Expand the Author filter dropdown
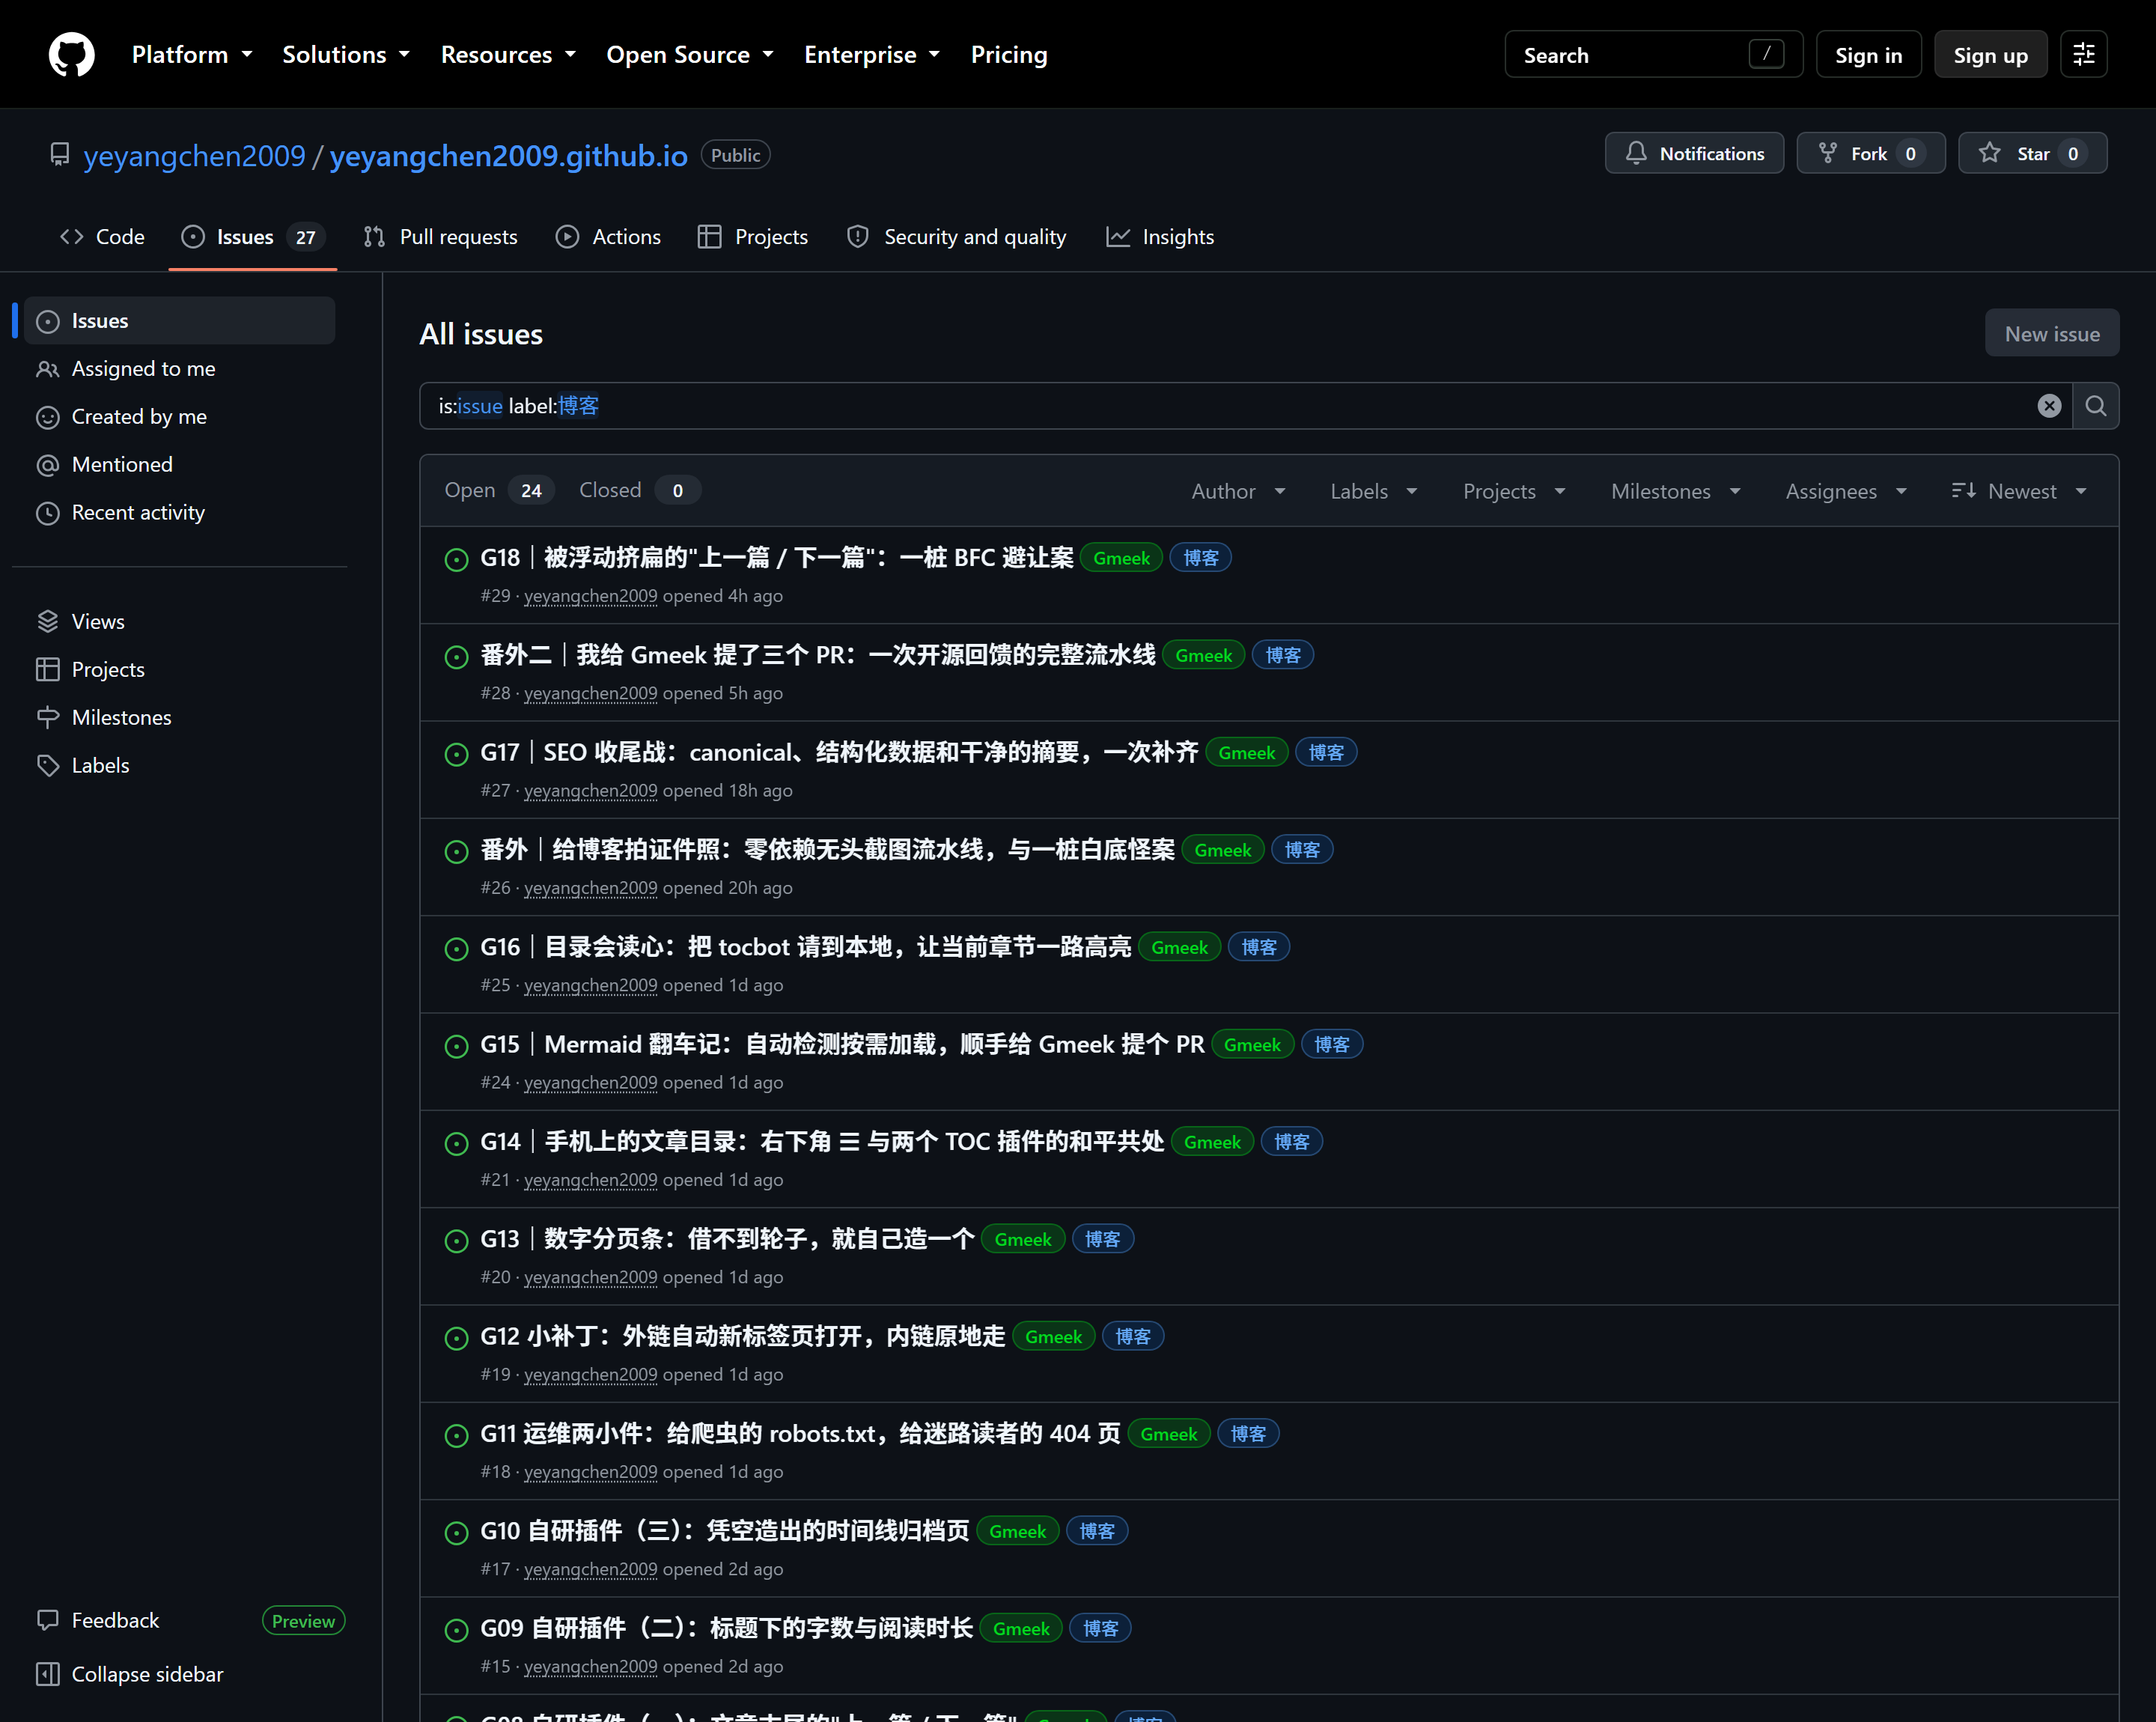2156x1722 pixels. click(x=1238, y=491)
